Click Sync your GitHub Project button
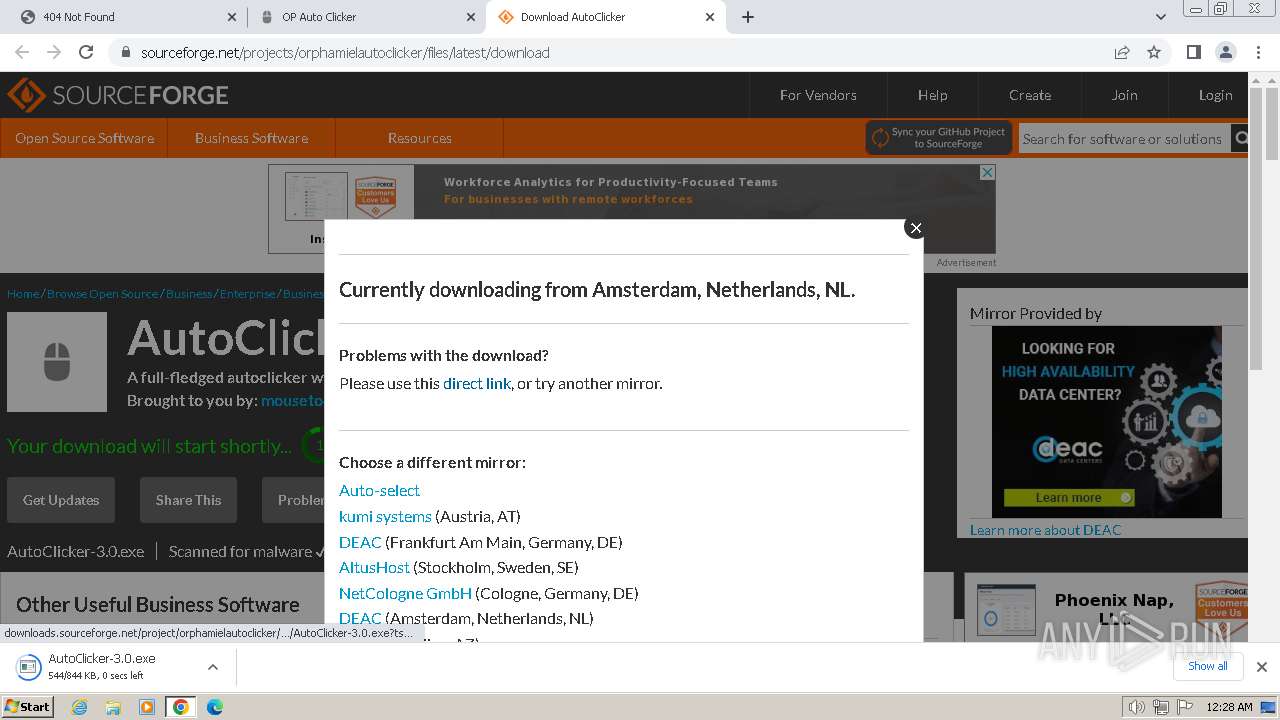Image resolution: width=1280 pixels, height=720 pixels. [x=938, y=138]
